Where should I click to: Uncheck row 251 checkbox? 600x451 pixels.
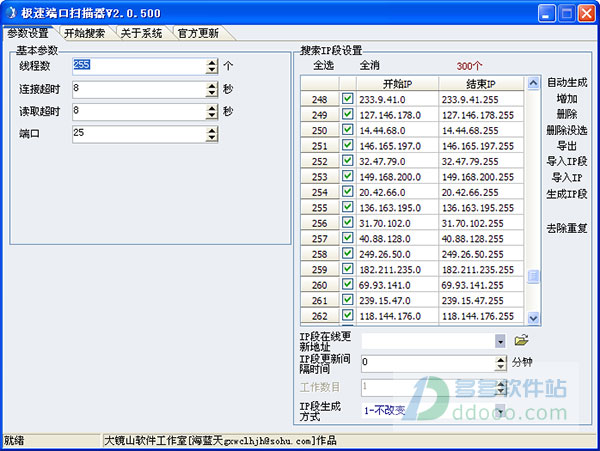[x=347, y=145]
